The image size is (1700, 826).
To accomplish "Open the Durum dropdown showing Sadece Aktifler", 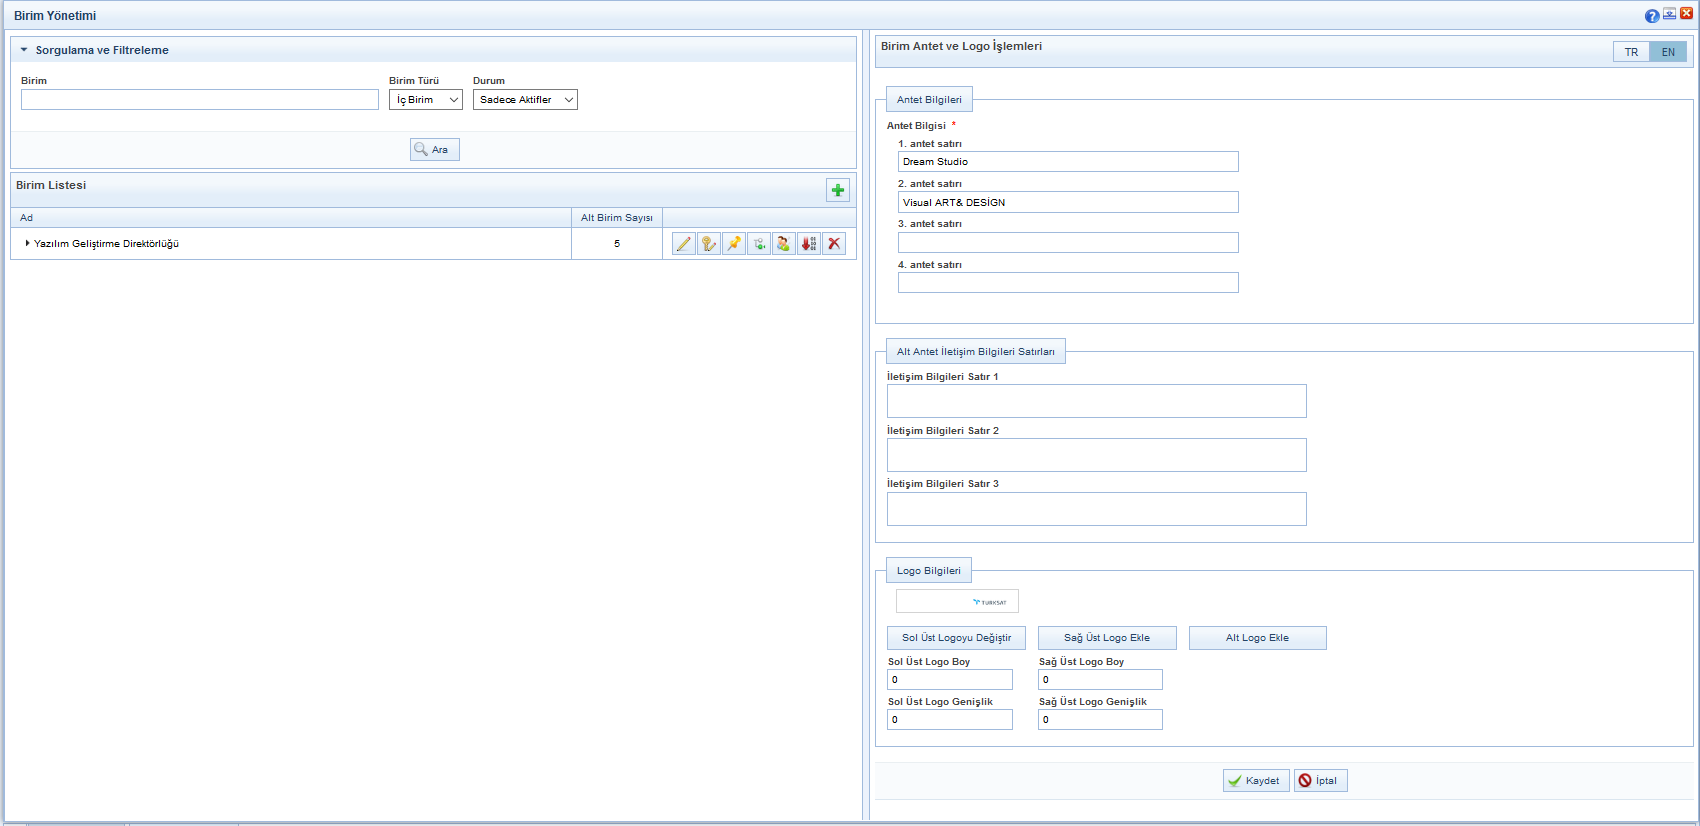I will (525, 100).
